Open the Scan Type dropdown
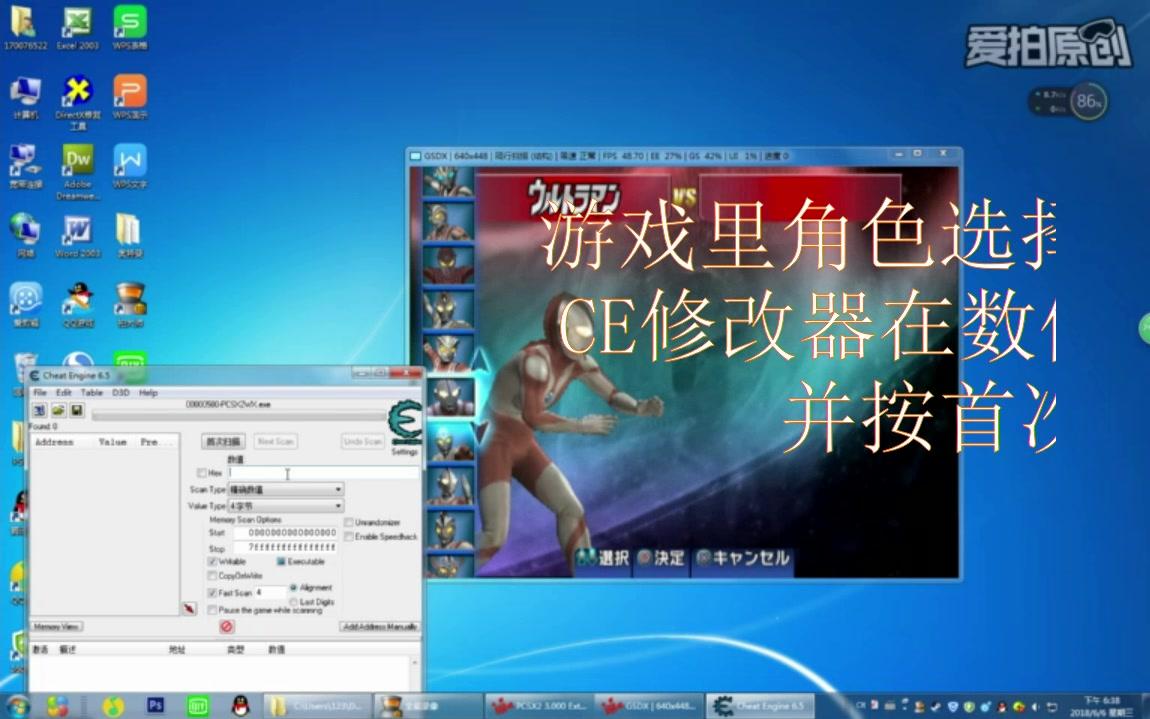This screenshot has height=719, width=1150. 285,489
